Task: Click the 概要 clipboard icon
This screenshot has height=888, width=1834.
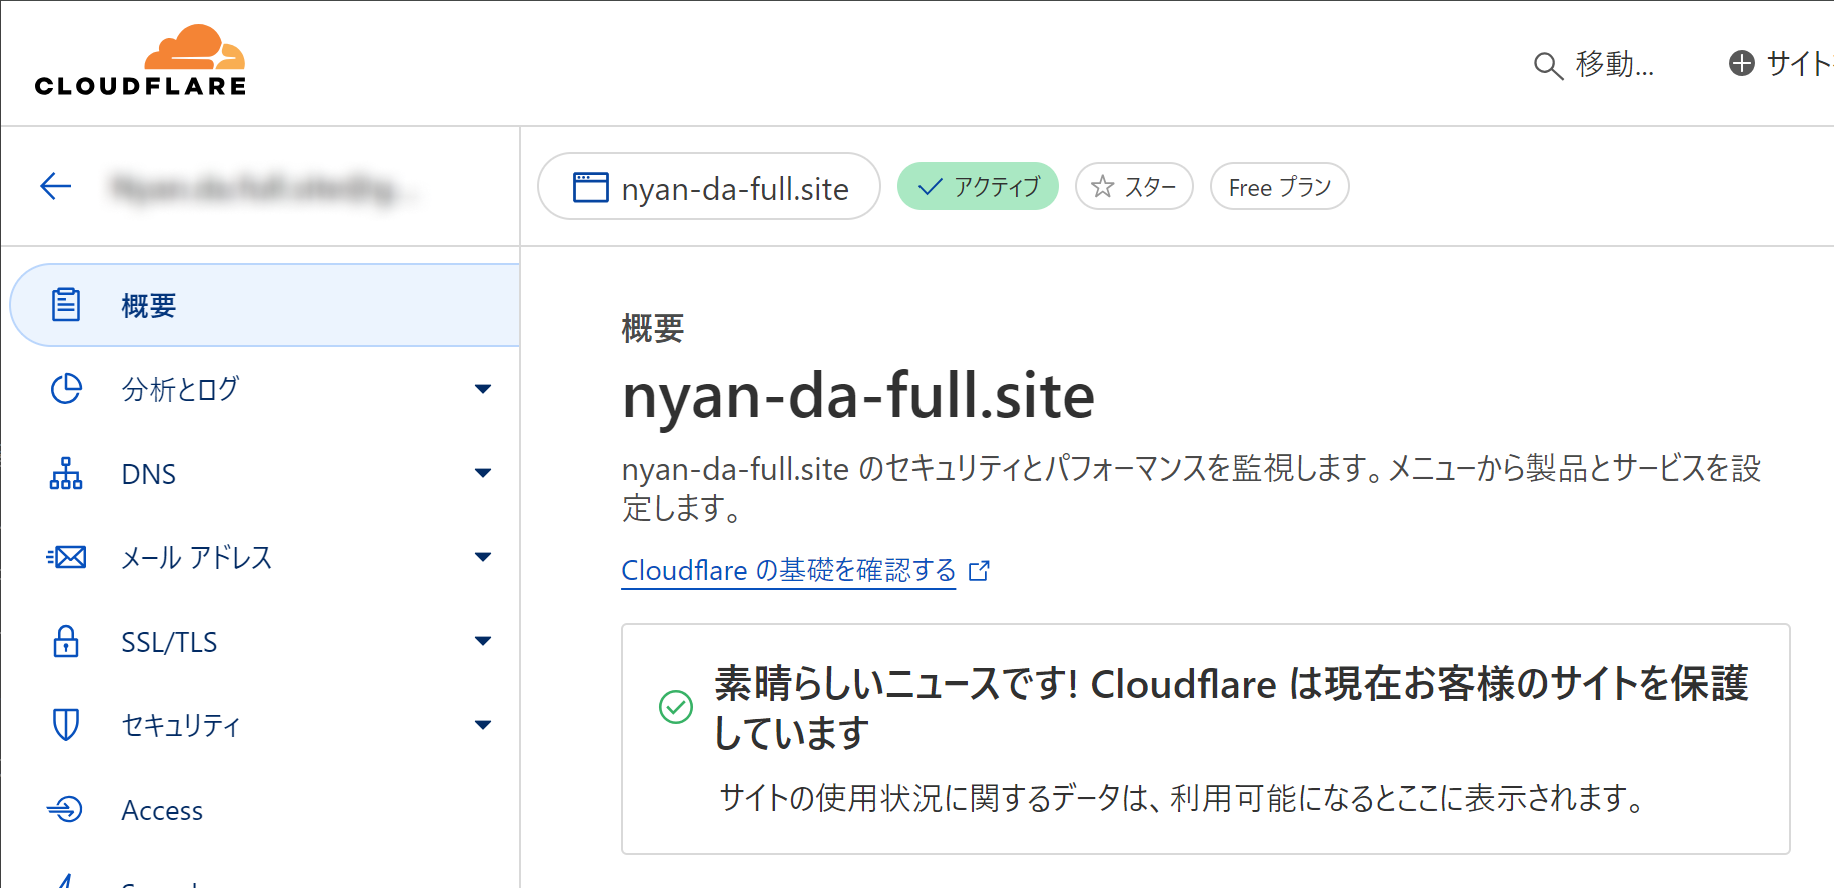Action: (66, 305)
